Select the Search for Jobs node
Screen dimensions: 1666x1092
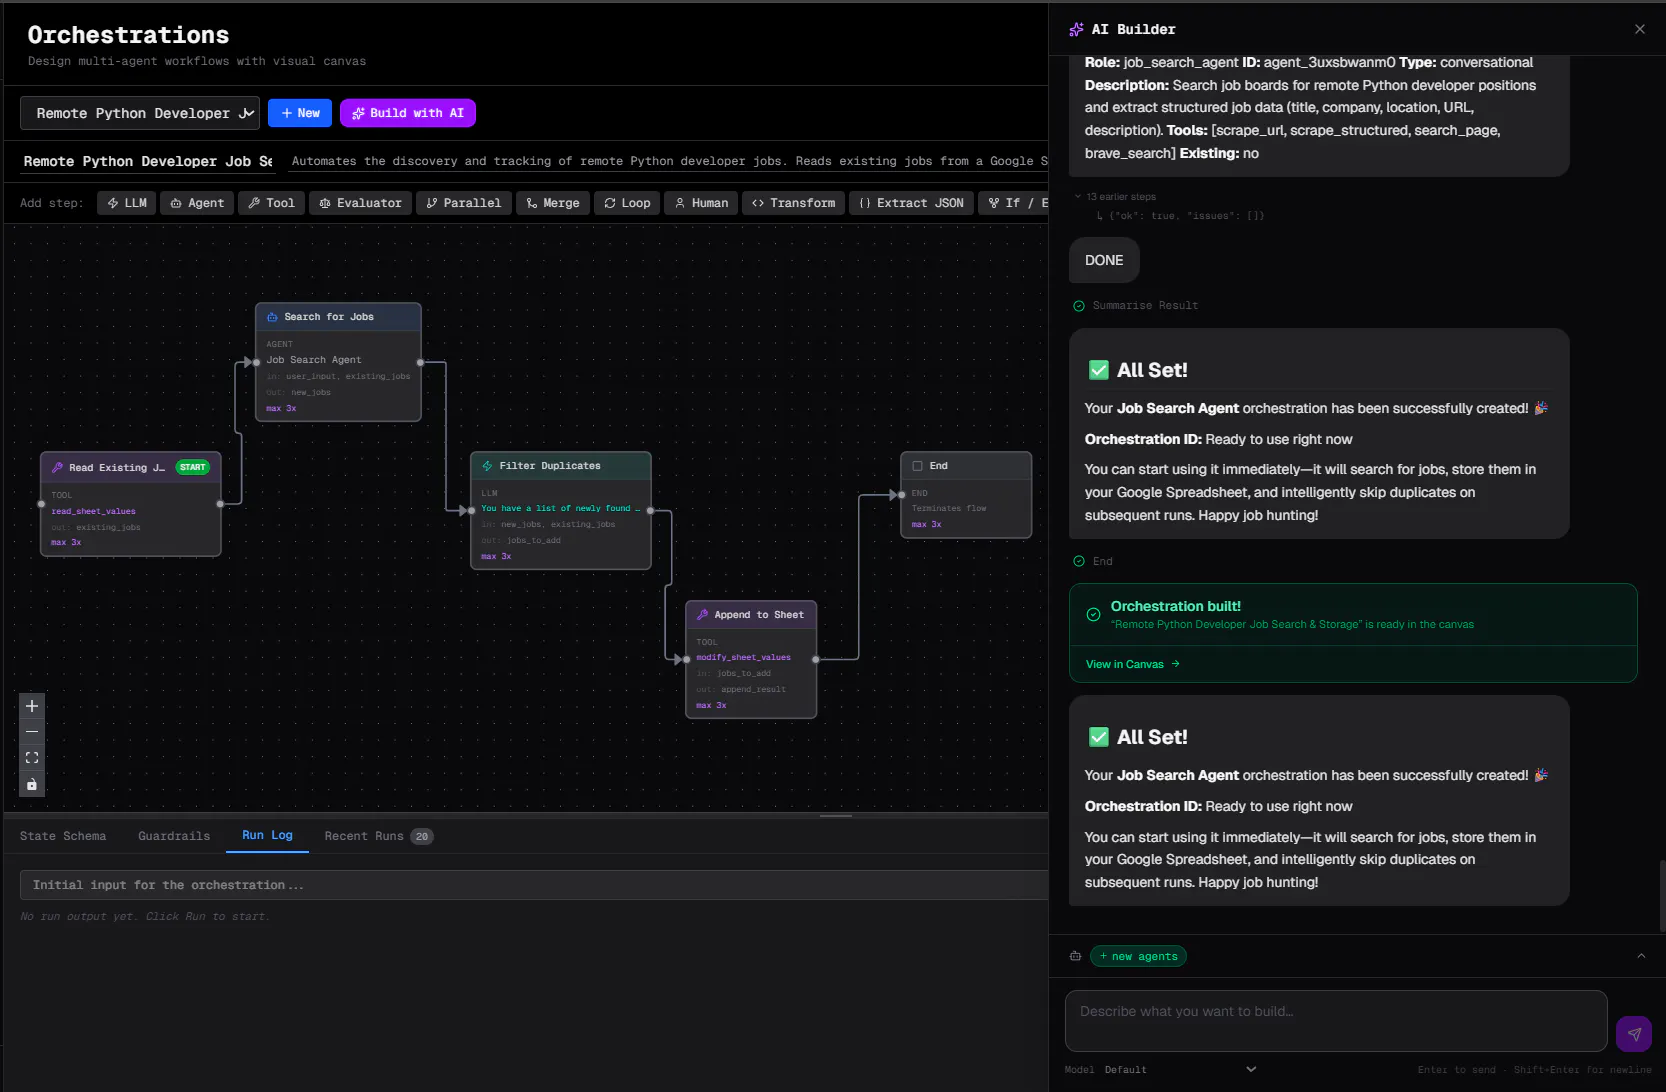(x=338, y=362)
